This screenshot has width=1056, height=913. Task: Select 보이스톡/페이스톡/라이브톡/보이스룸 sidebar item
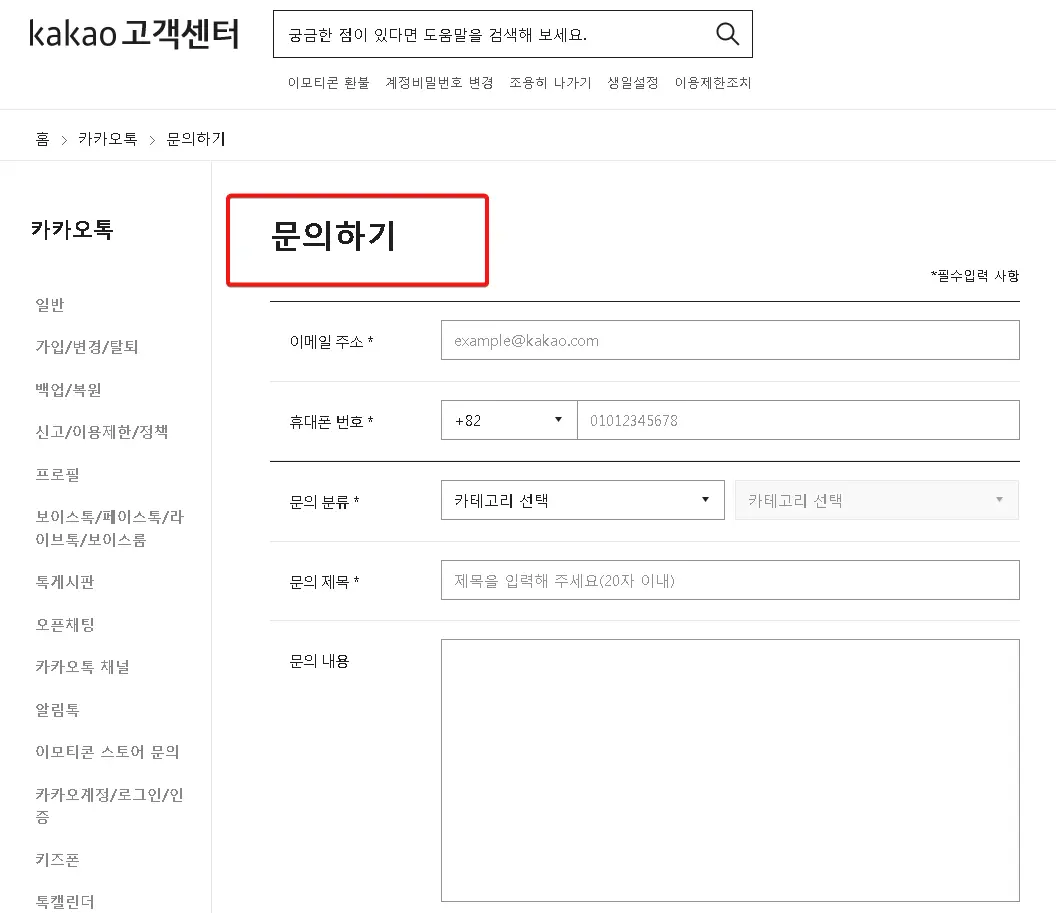pyautogui.click(x=110, y=528)
